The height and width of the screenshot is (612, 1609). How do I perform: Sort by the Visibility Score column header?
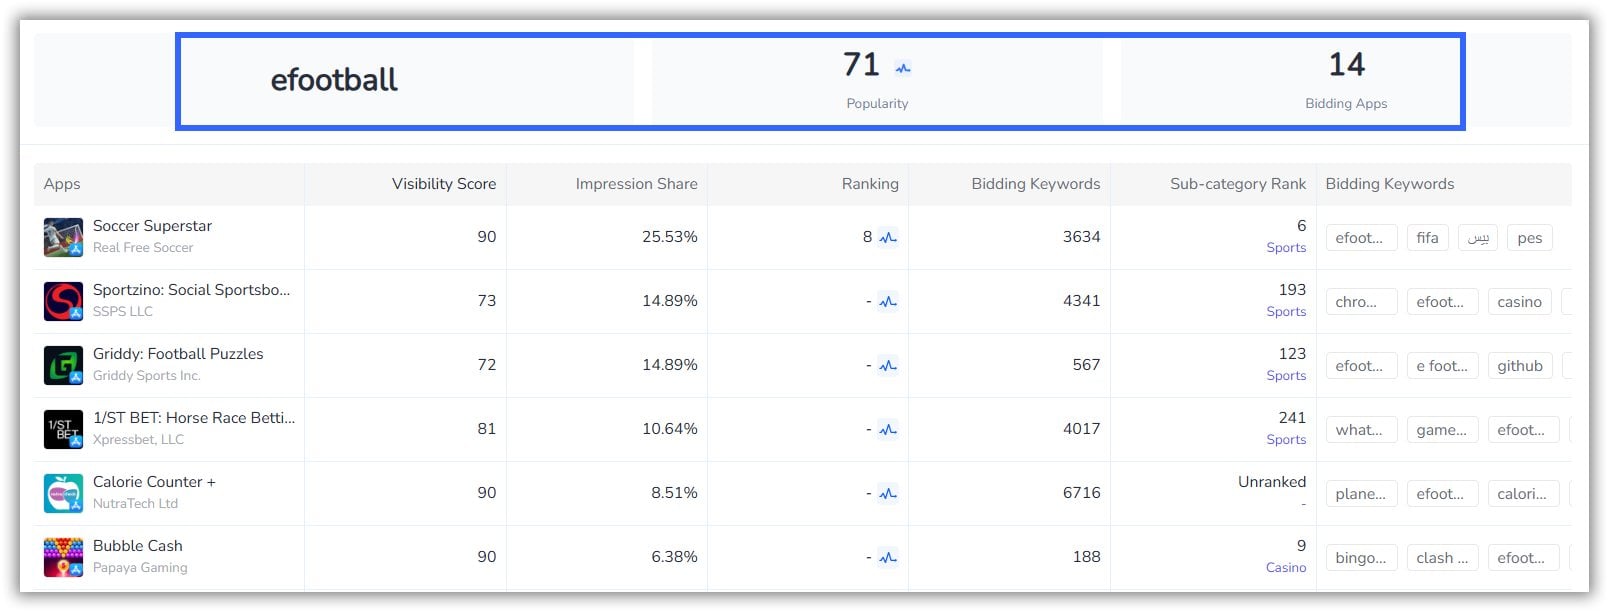pos(444,184)
